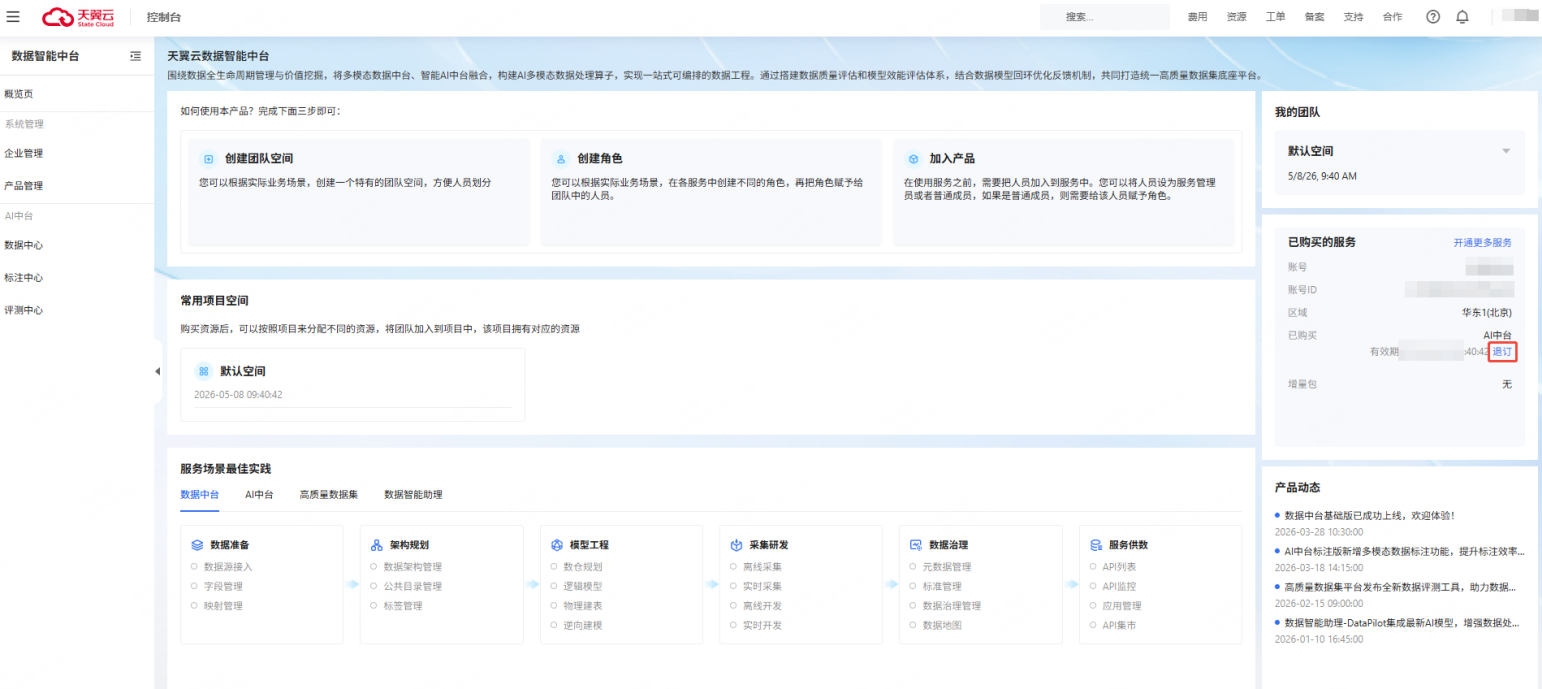The image size is (1542, 689).
Task: Focus the top search field
Action: click(x=1104, y=17)
